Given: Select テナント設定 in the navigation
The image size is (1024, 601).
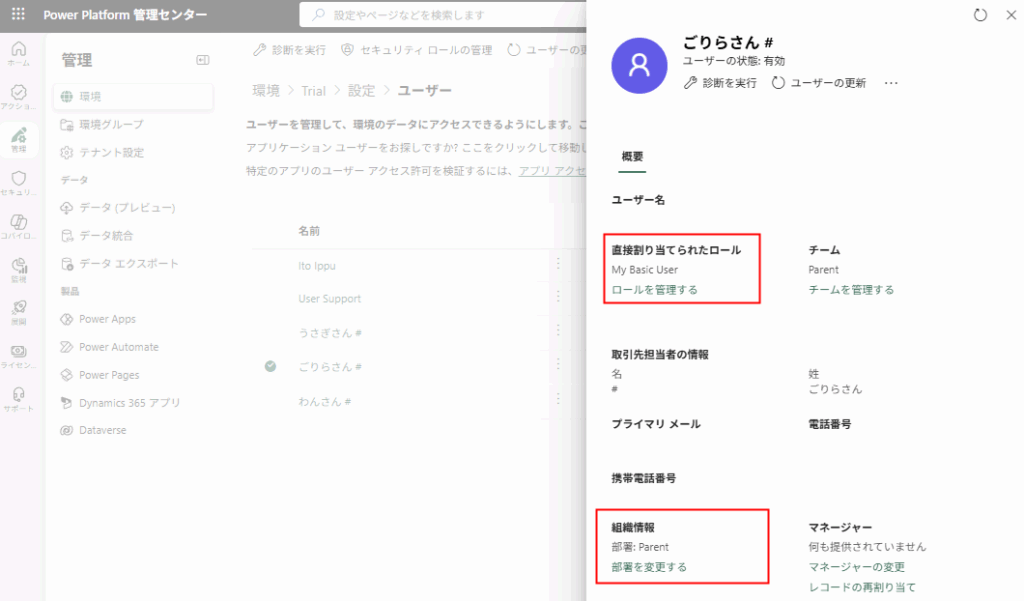Looking at the screenshot, I should pyautogui.click(x=111, y=152).
